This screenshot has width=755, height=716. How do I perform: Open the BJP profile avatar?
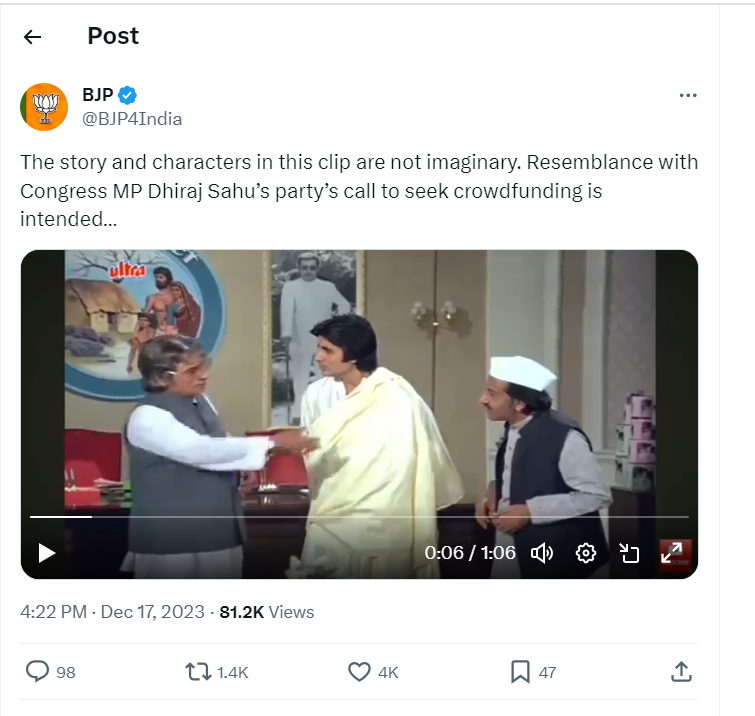(44, 107)
